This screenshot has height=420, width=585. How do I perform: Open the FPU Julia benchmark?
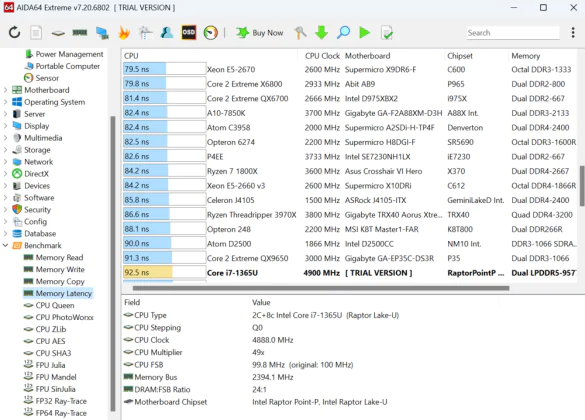pos(44,365)
